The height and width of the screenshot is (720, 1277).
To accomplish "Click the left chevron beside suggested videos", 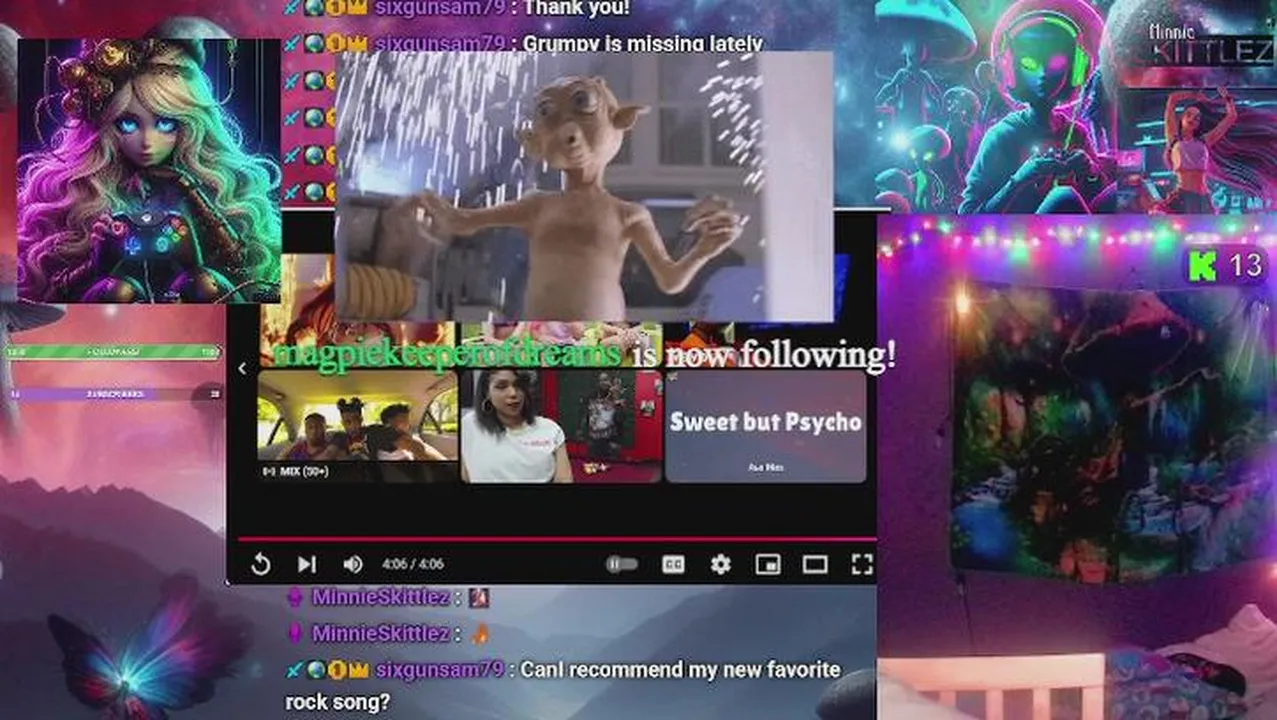I will (242, 368).
